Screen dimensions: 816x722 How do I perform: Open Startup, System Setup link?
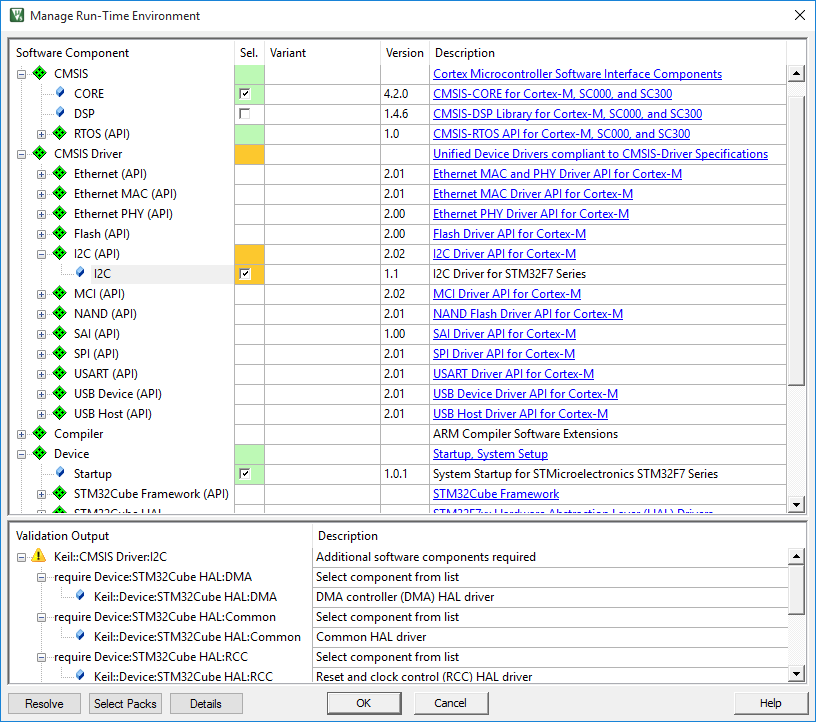pos(490,454)
